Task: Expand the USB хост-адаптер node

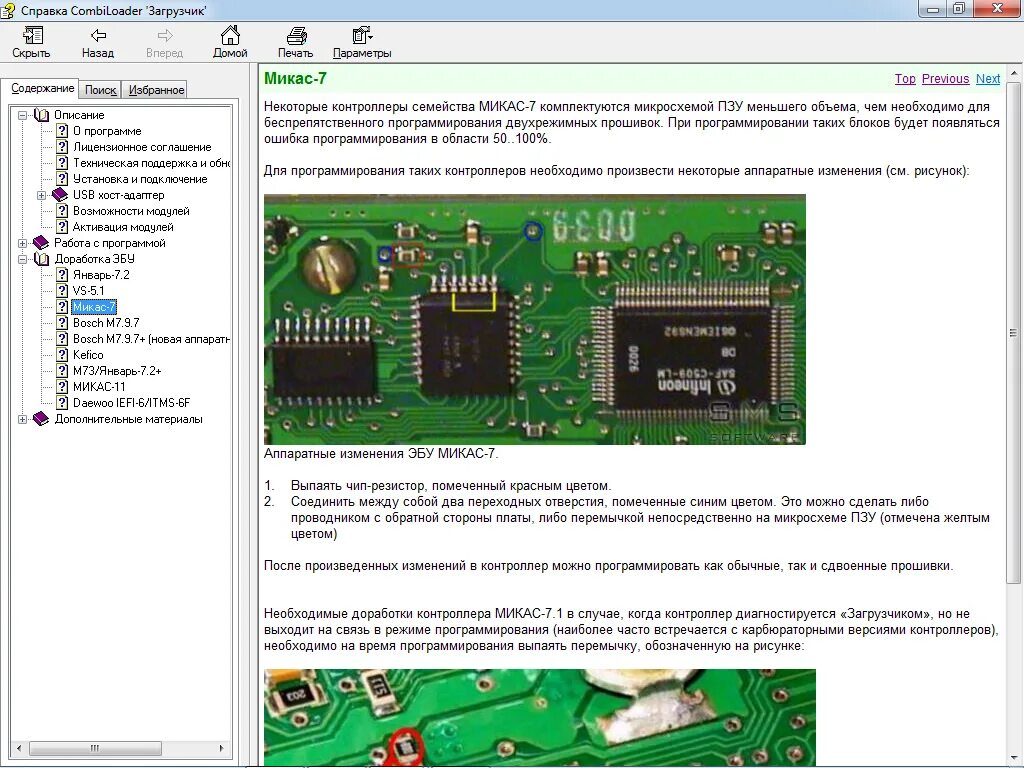Action: coord(41,195)
